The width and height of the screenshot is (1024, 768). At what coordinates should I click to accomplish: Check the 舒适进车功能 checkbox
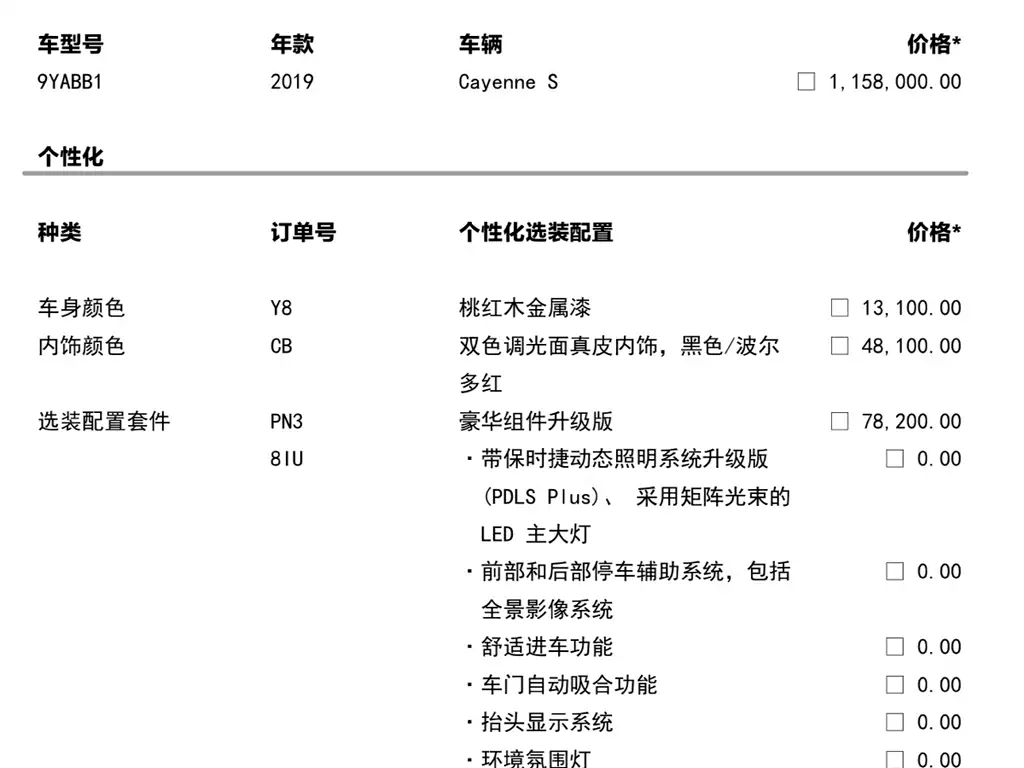tap(895, 647)
